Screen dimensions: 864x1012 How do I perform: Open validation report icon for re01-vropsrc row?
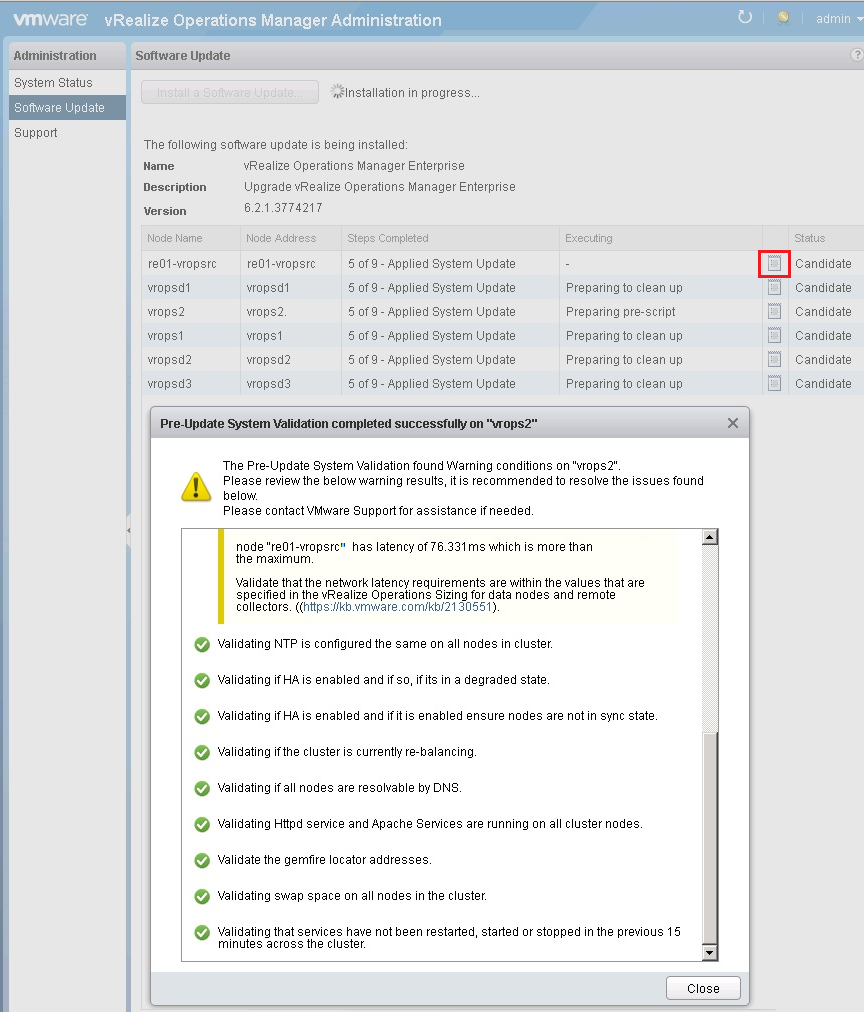pyautogui.click(x=774, y=264)
